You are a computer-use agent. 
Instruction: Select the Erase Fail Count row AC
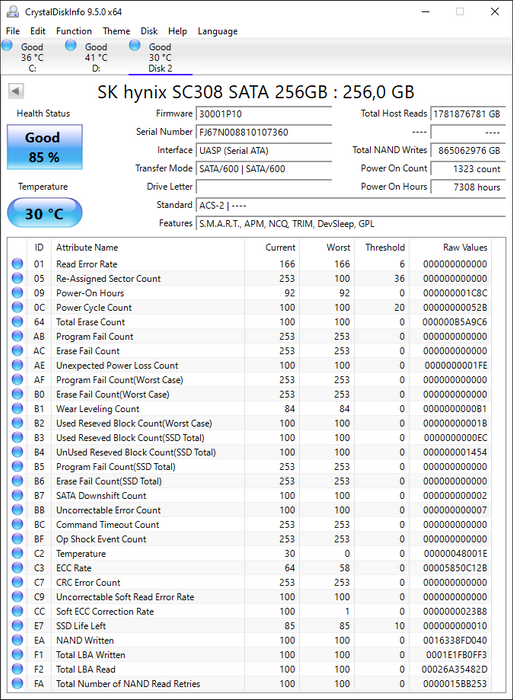(250, 351)
